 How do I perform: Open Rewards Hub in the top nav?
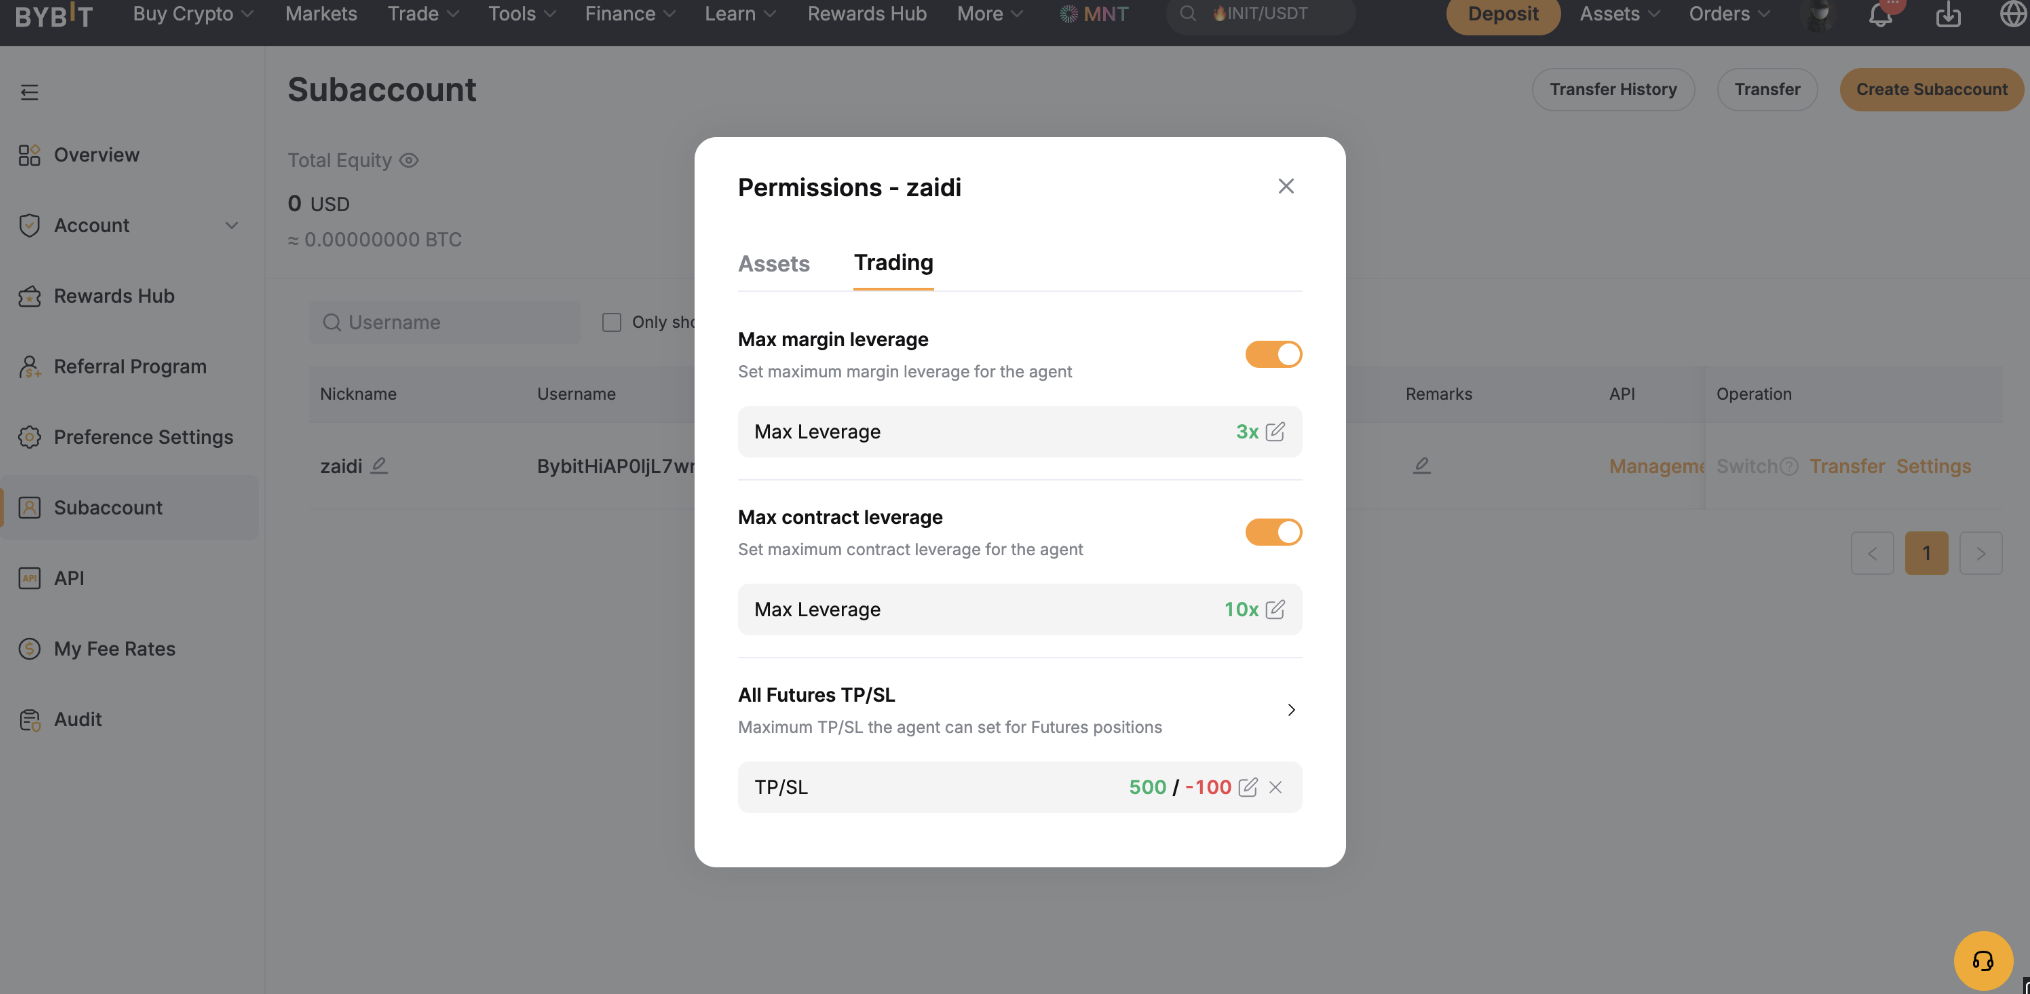(867, 14)
